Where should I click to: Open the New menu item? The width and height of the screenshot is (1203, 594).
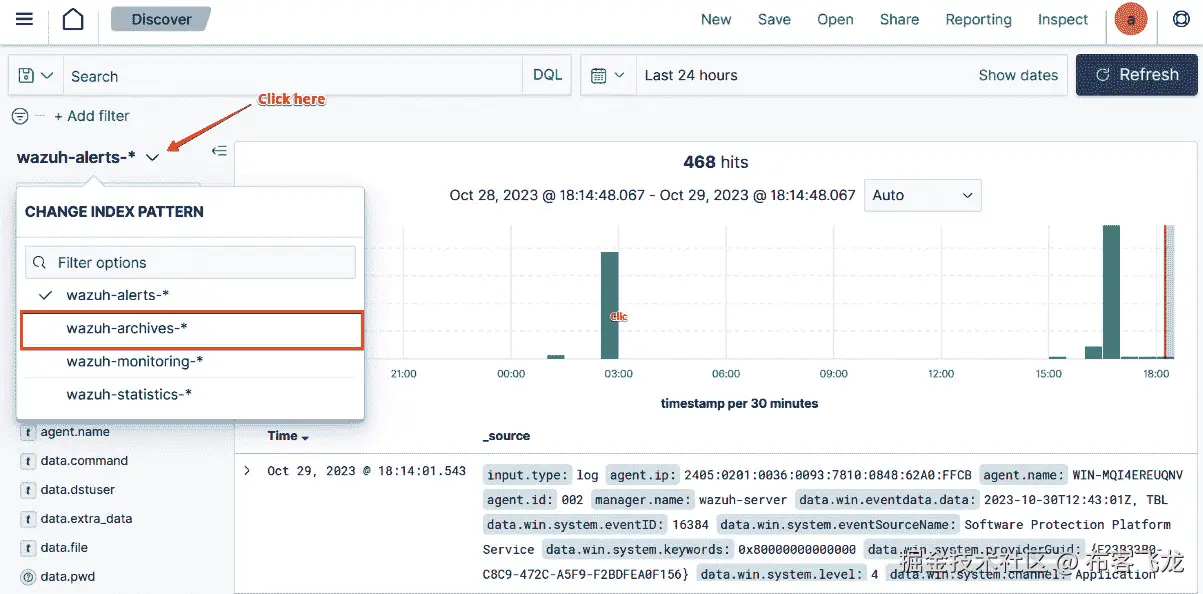tap(716, 19)
